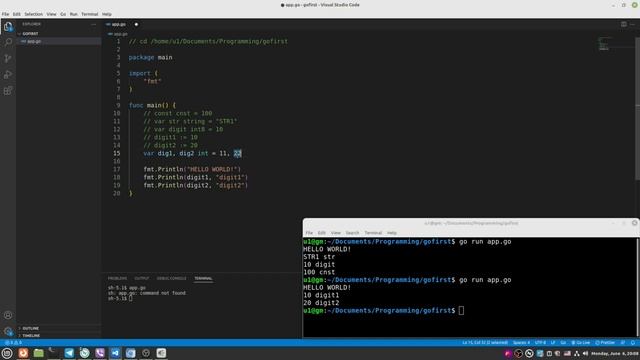The height and width of the screenshot is (360, 640).
Task: Open the Search view in the activity bar
Action: 8,42
